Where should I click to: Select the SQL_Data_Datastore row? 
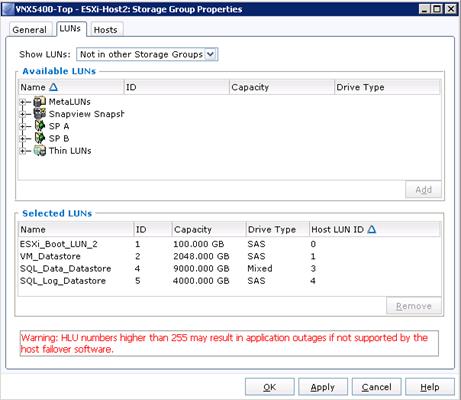tap(229, 268)
